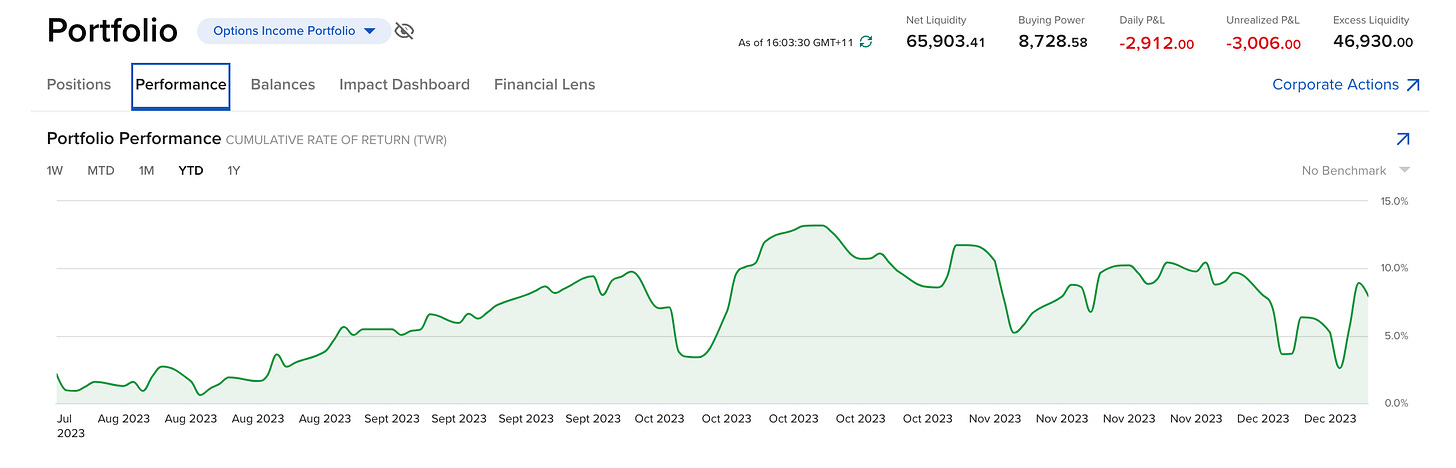Image resolution: width=1456 pixels, height=468 pixels.
Task: Open the Options Income Portfolio account dropdown
Action: [294, 31]
